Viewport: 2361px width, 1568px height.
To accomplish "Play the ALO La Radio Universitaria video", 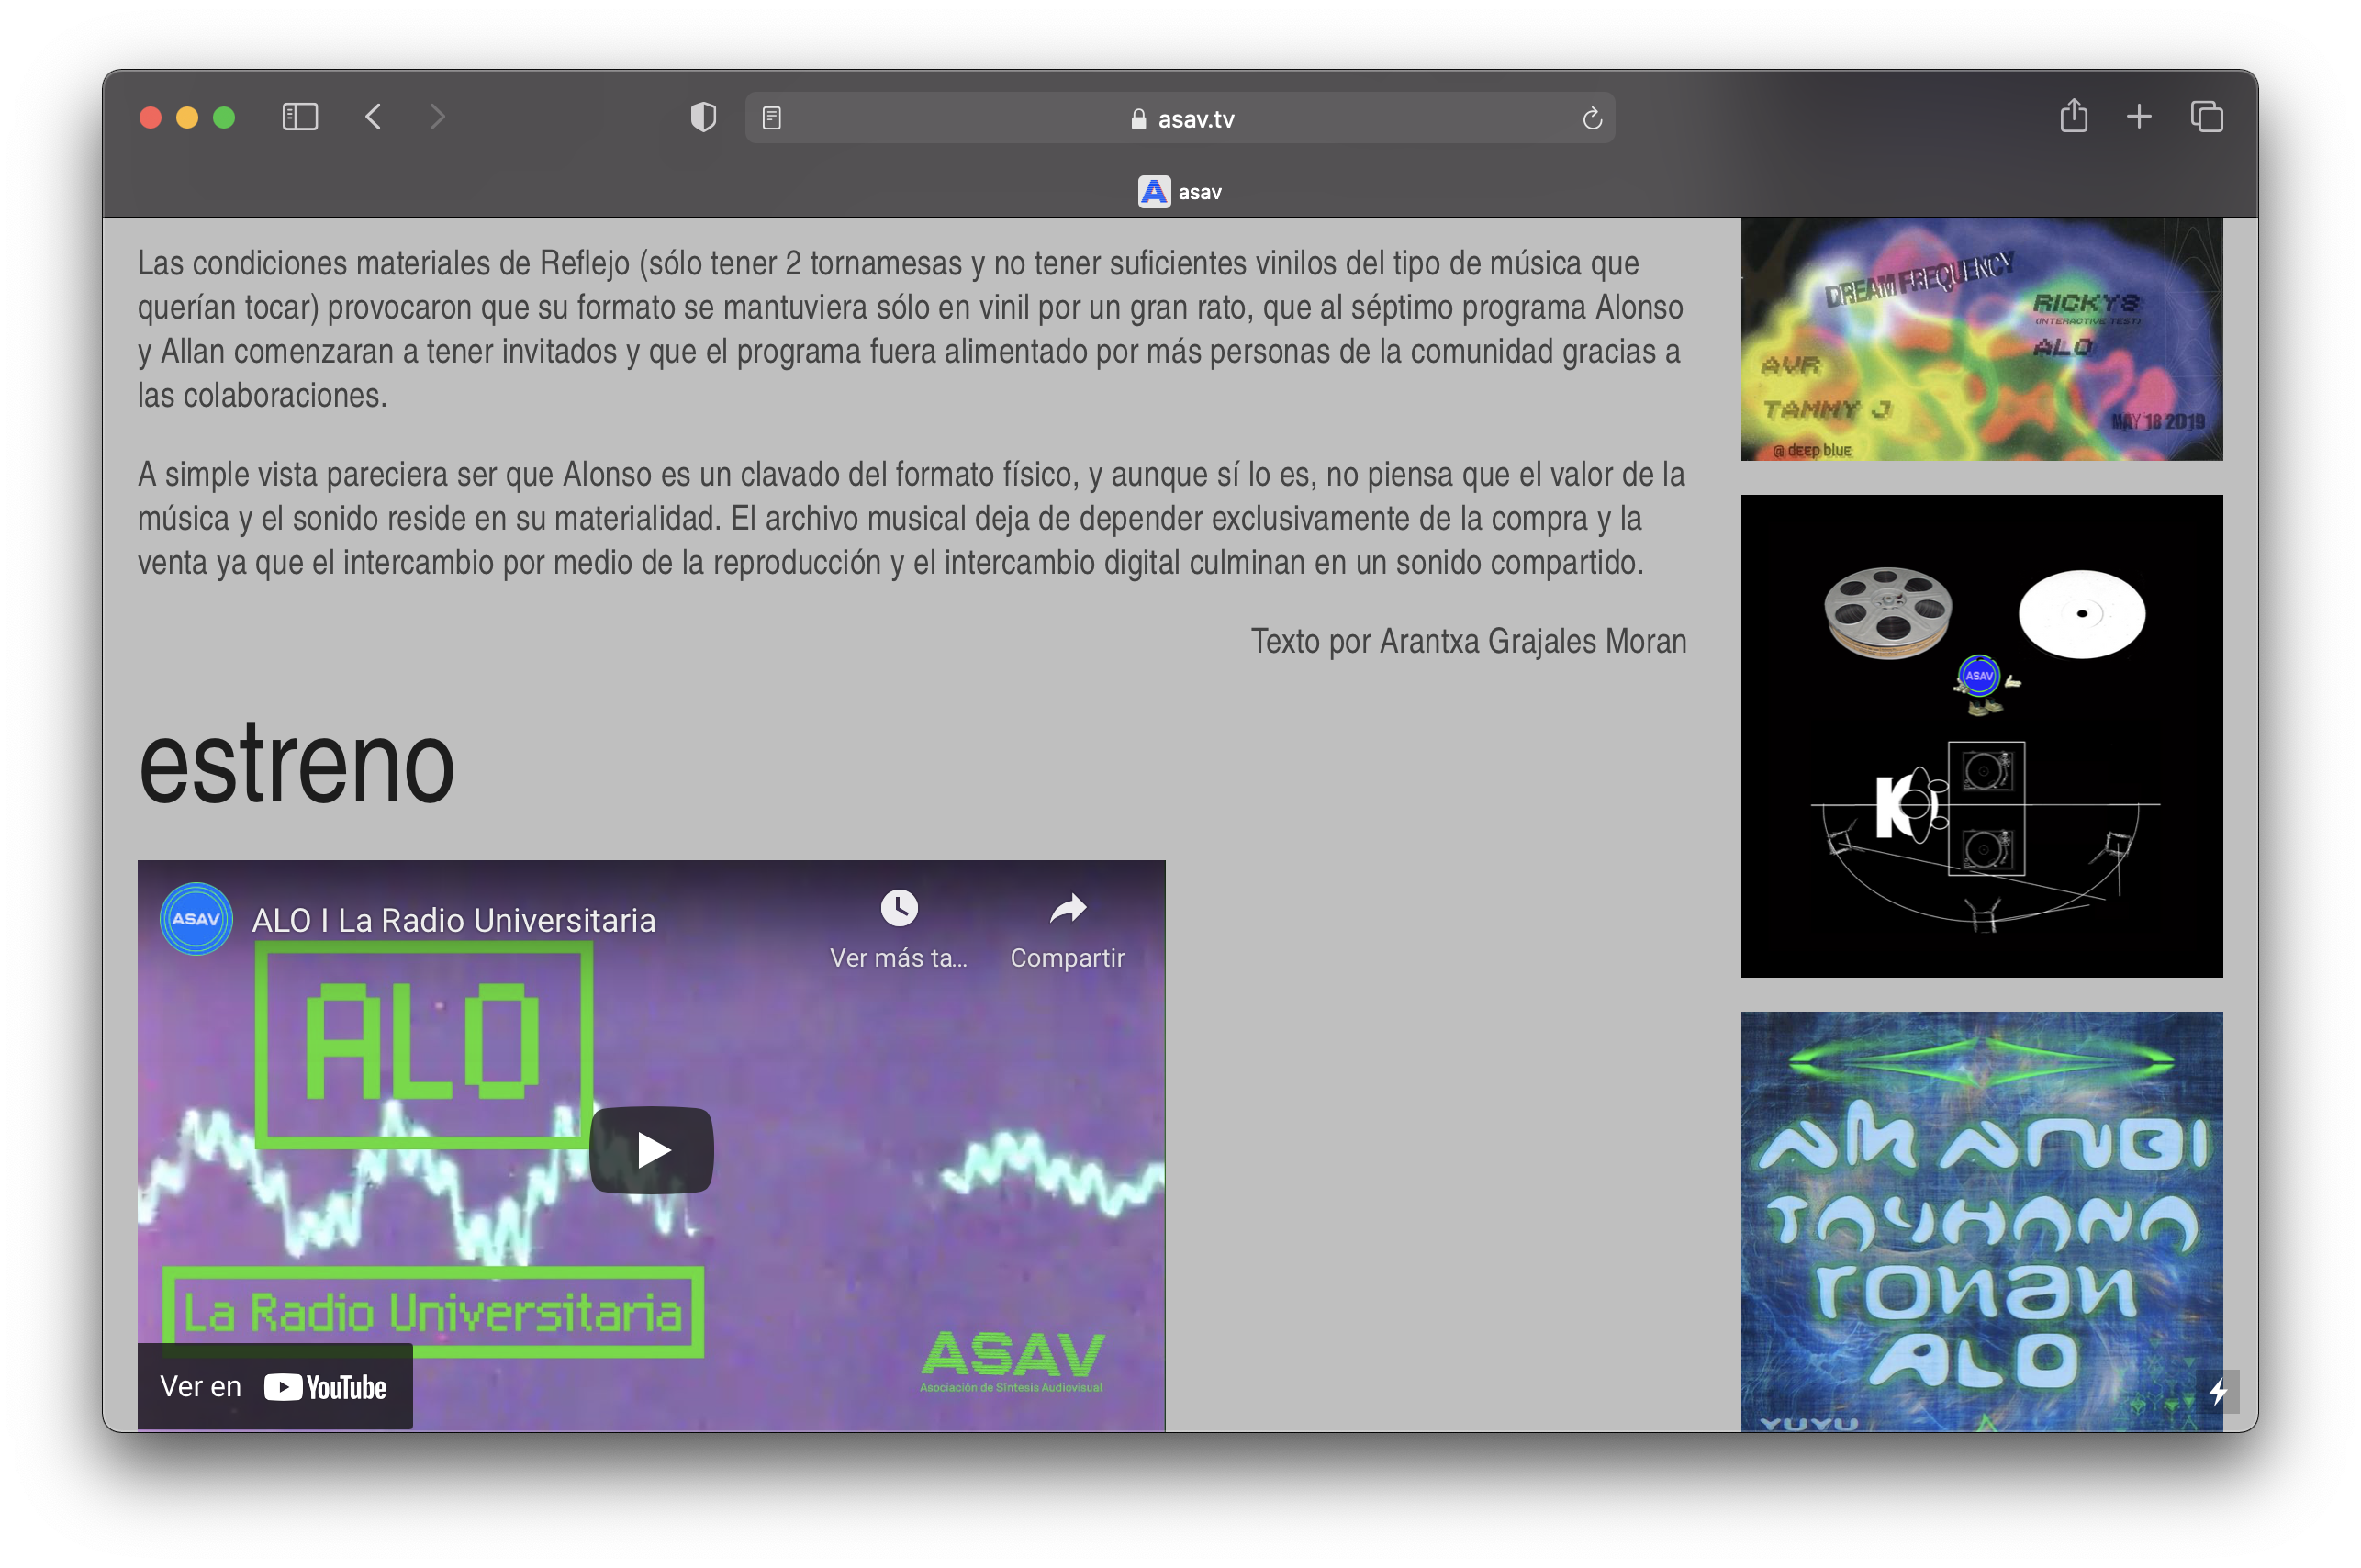I will (651, 1149).
